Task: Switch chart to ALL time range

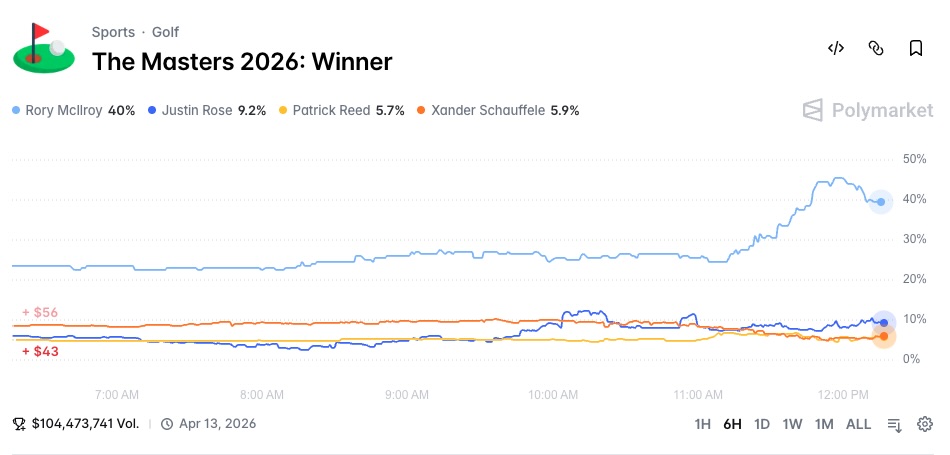Action: pos(858,424)
